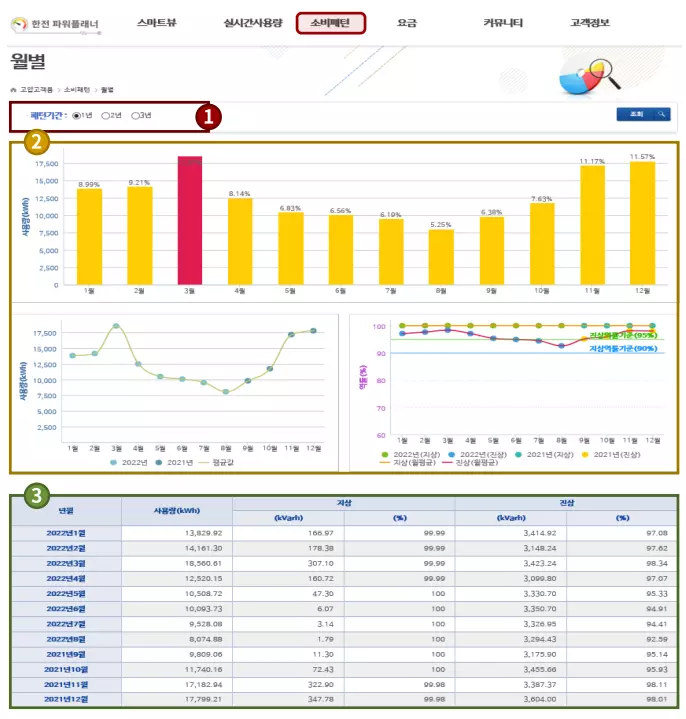The image size is (686, 719).
Task: Toggle the 2022년 series in line chart legend
Action: (x=129, y=463)
